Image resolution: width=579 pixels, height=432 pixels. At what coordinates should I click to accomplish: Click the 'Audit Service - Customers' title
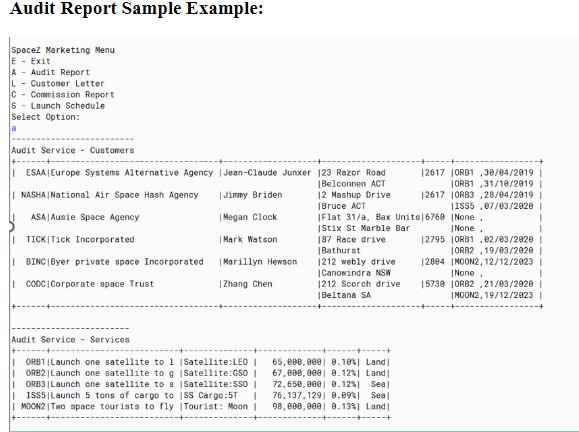73,150
